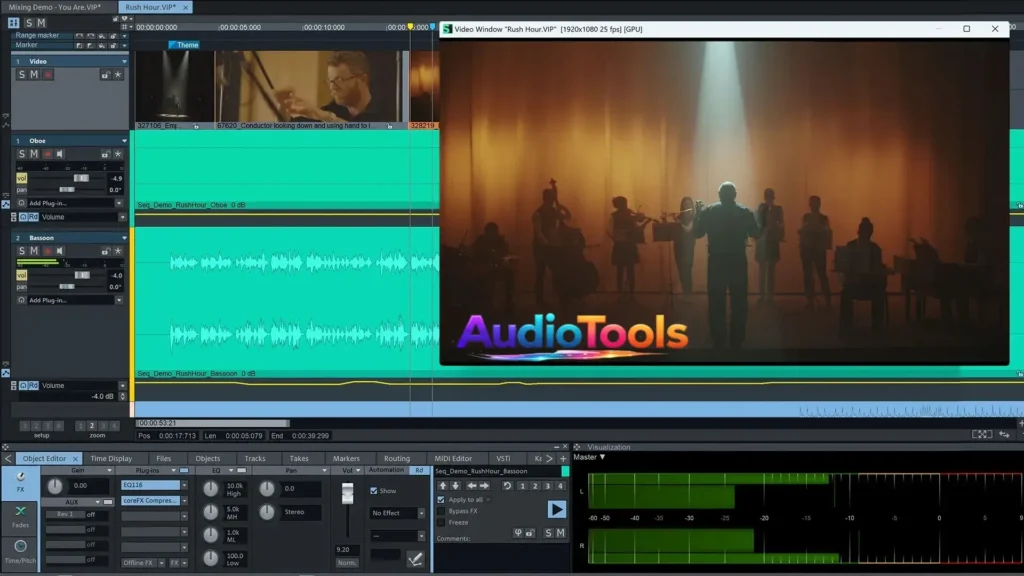Viewport: 1024px width, 576px height.
Task: Click the Oboe track lock icon
Action: click(x=104, y=154)
